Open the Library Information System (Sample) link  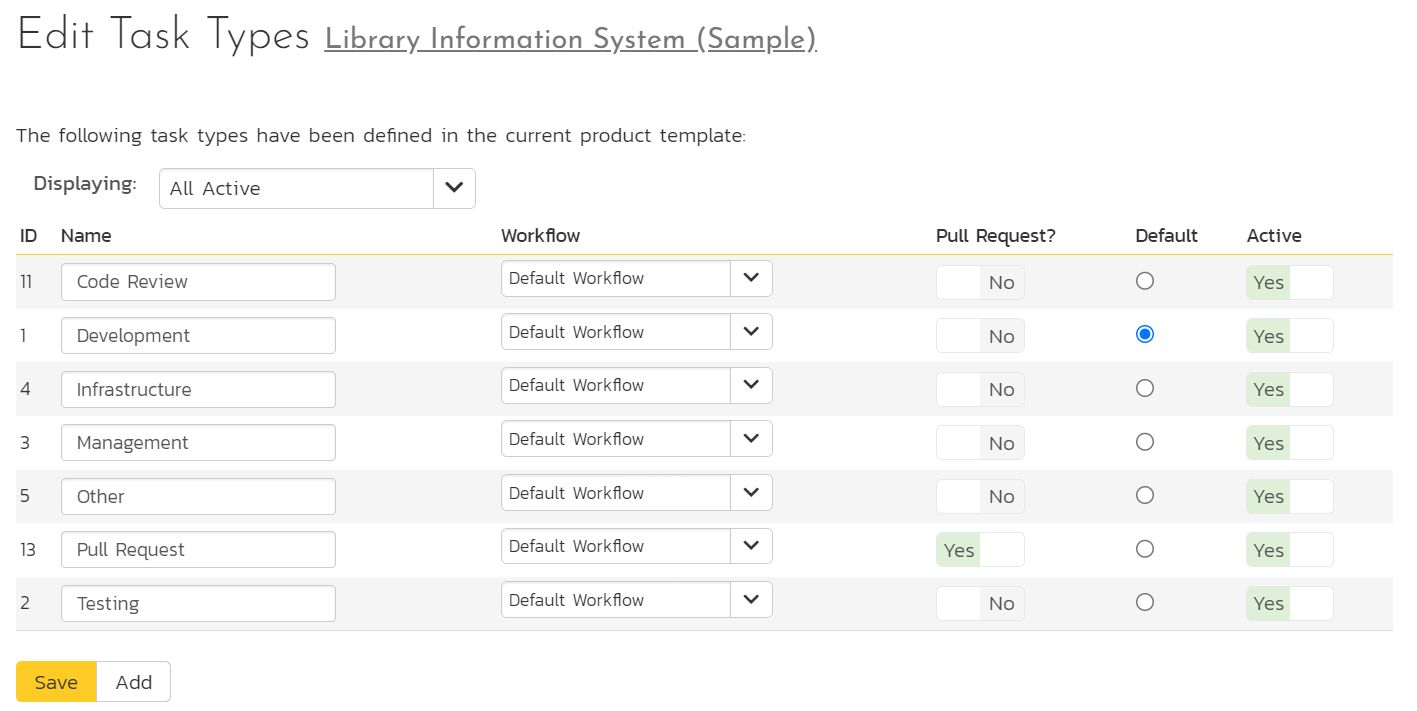[571, 39]
